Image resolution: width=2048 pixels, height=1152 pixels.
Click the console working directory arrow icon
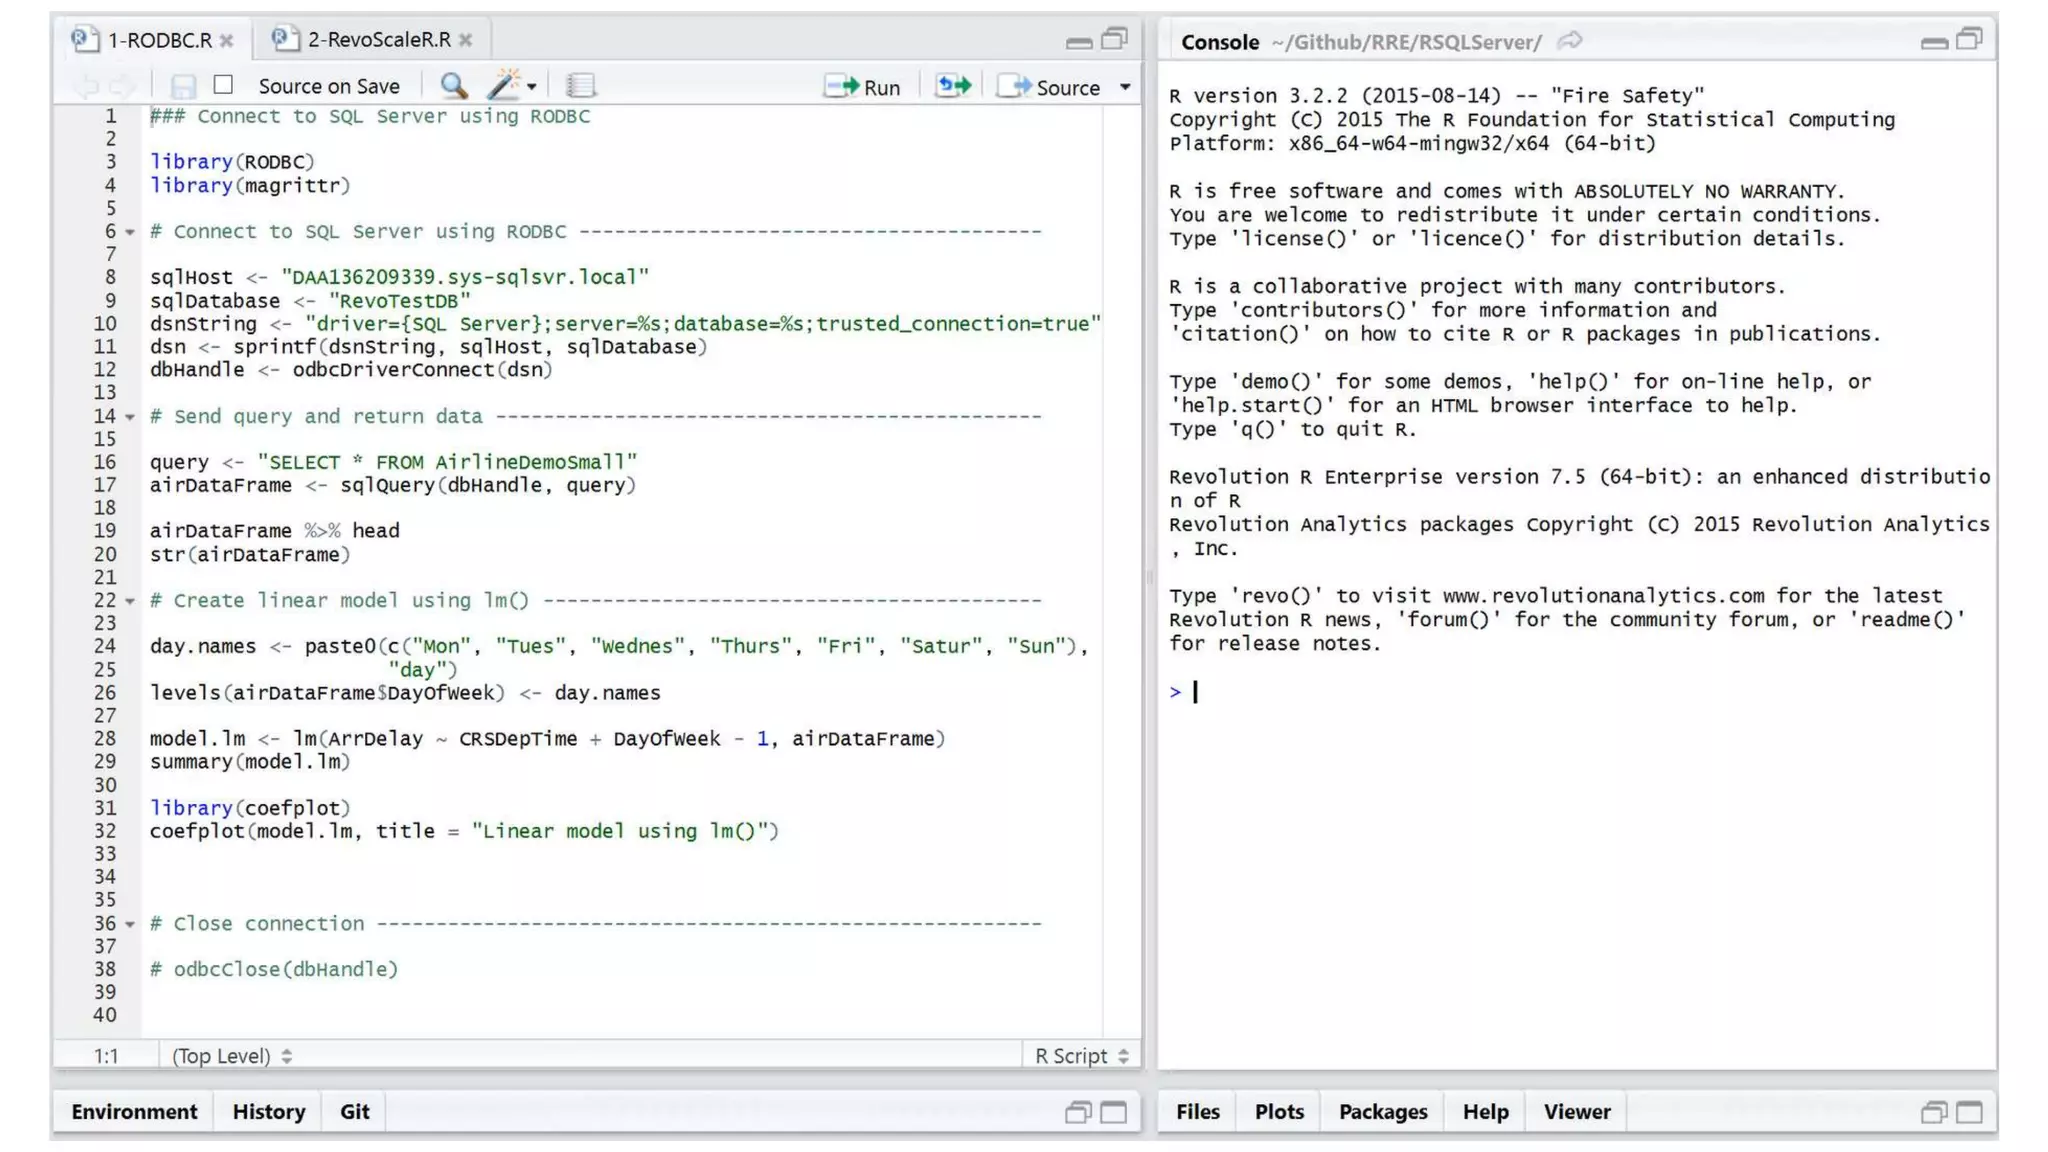(1570, 41)
